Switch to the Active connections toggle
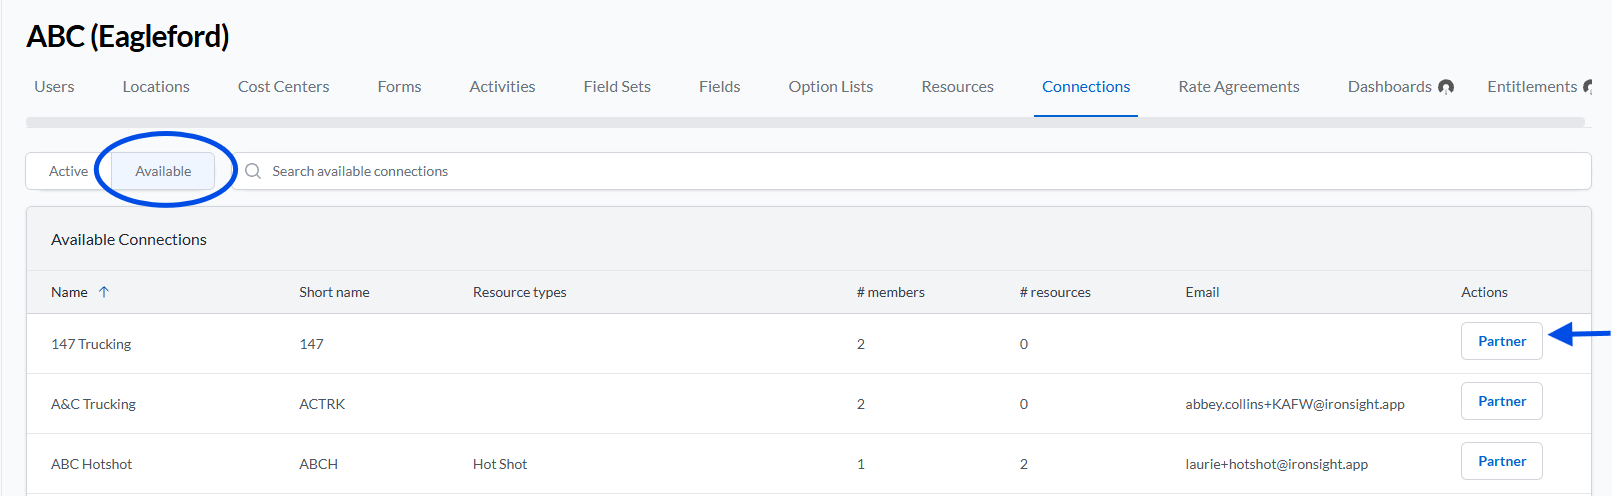1612x496 pixels. coord(68,171)
